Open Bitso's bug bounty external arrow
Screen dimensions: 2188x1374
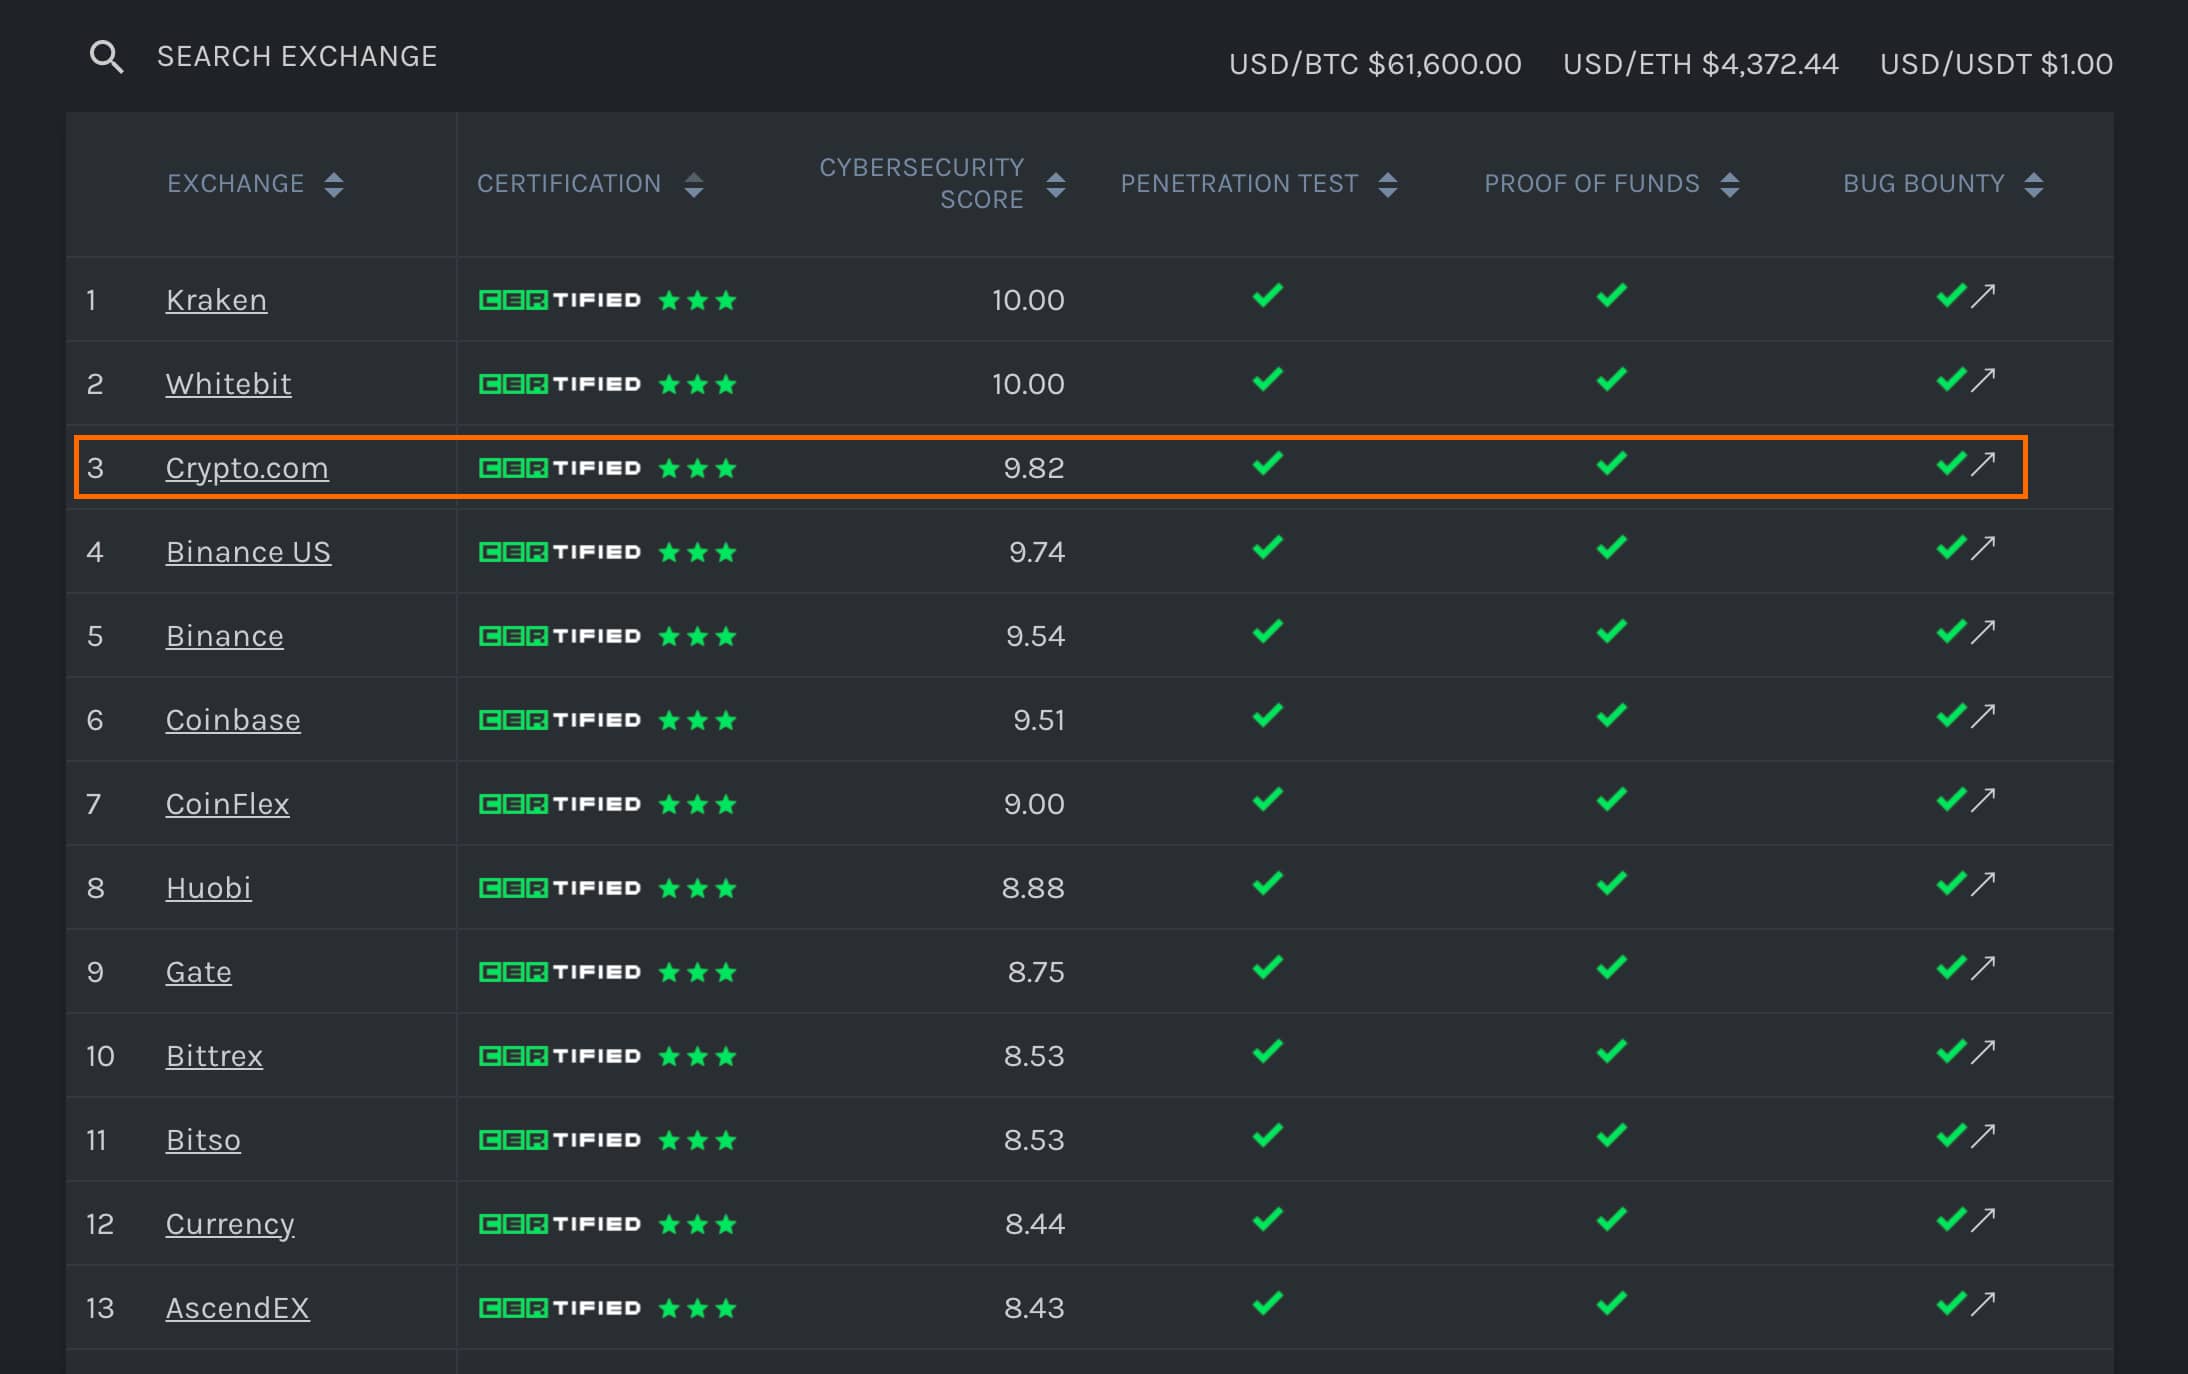point(1983,1136)
